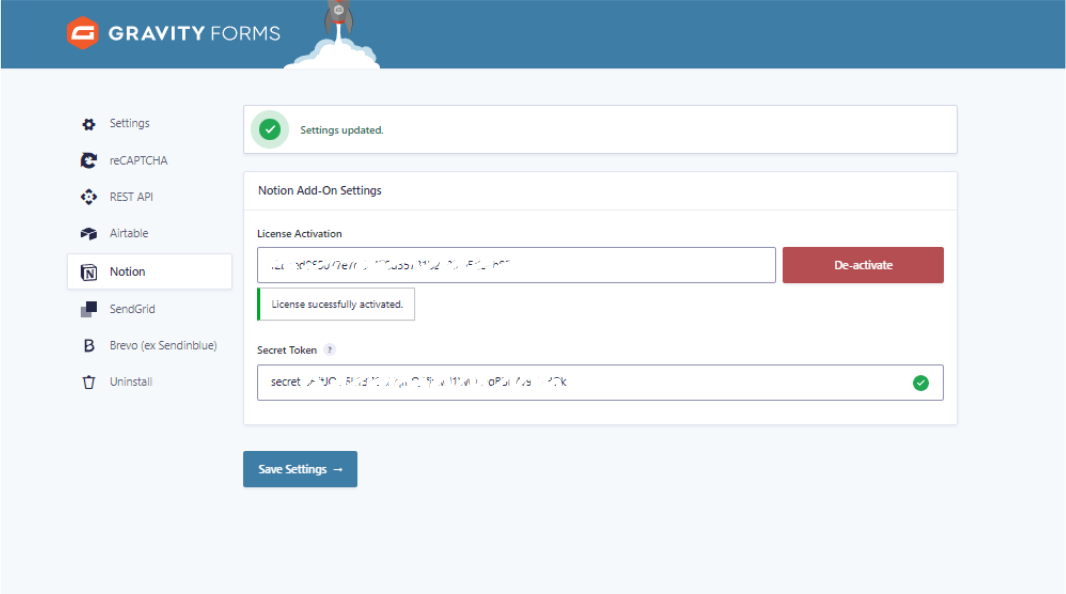
Task: Focus the License Activation key field
Action: point(516,265)
